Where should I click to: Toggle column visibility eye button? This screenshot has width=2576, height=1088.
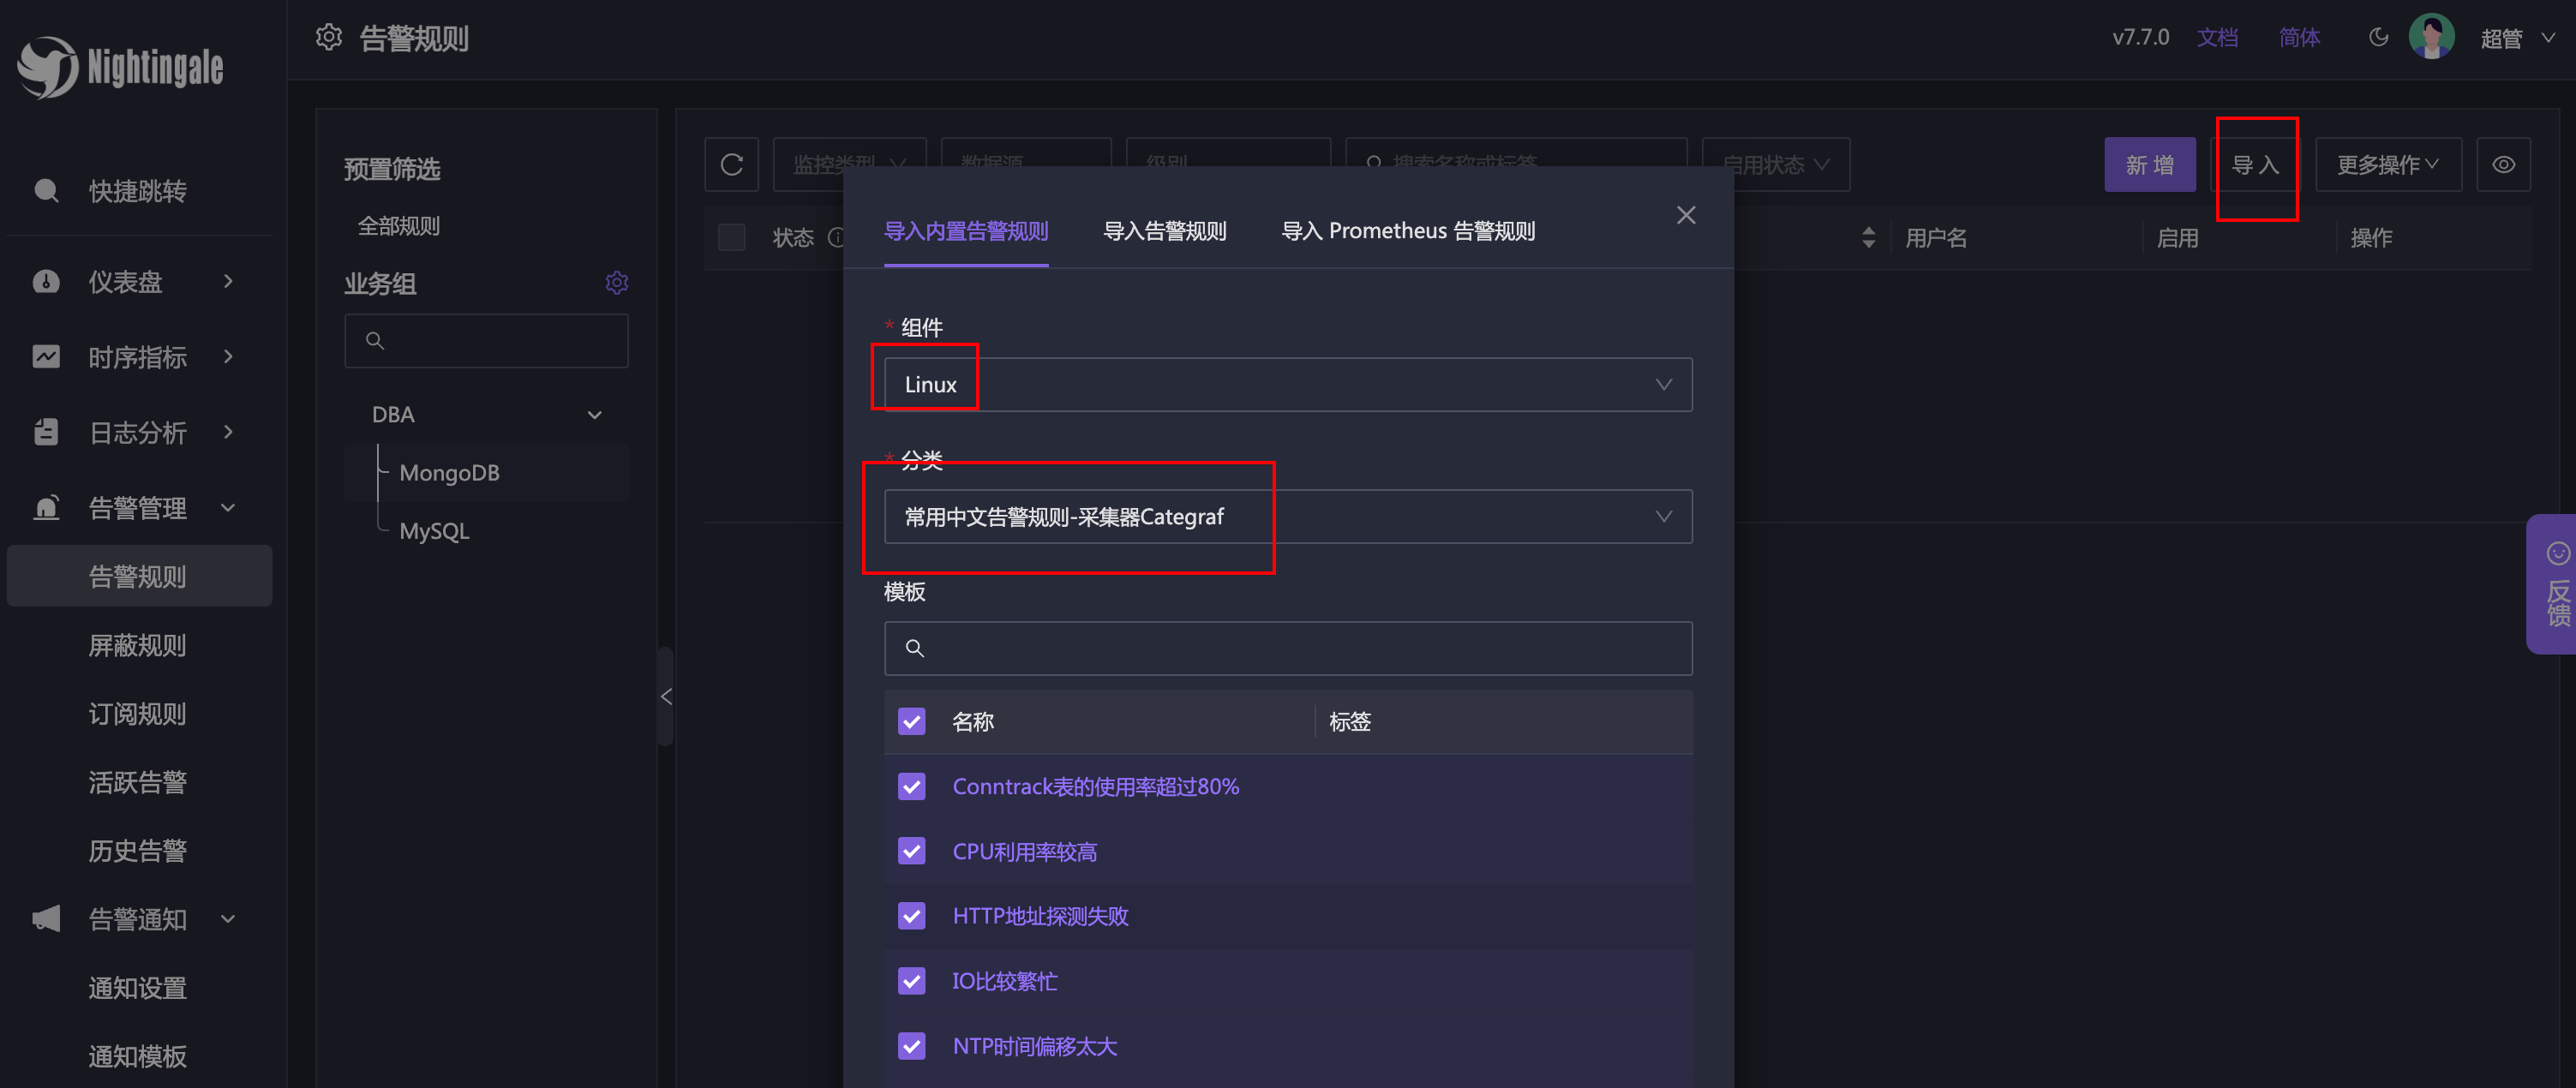pos(2503,164)
